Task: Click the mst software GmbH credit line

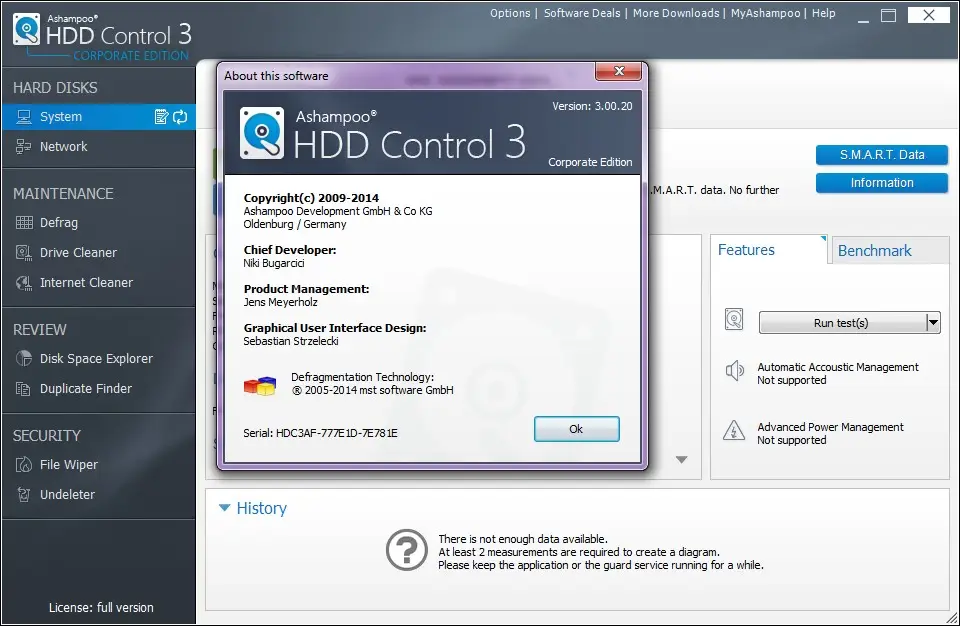Action: coord(372,390)
